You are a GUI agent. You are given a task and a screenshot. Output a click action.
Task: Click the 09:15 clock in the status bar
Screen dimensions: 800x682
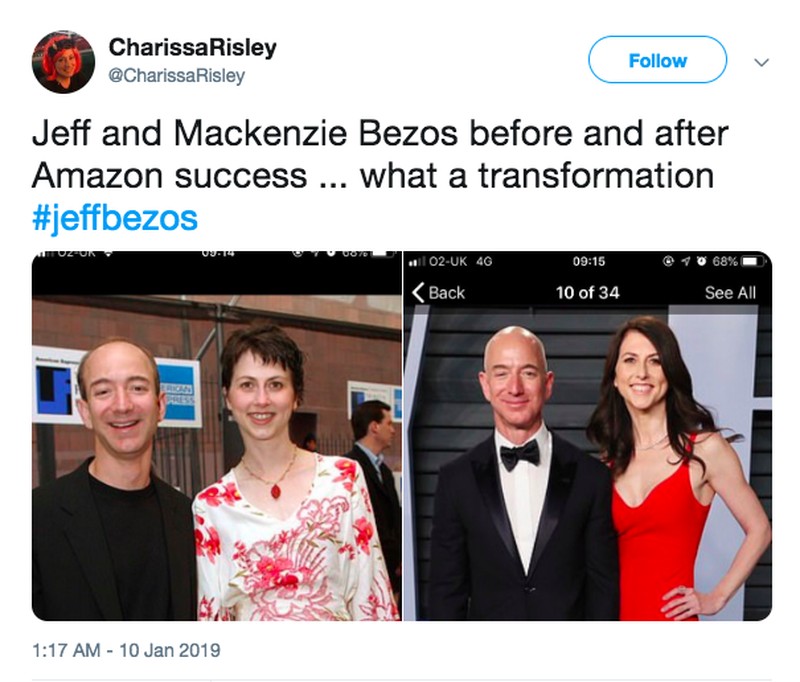point(589,262)
